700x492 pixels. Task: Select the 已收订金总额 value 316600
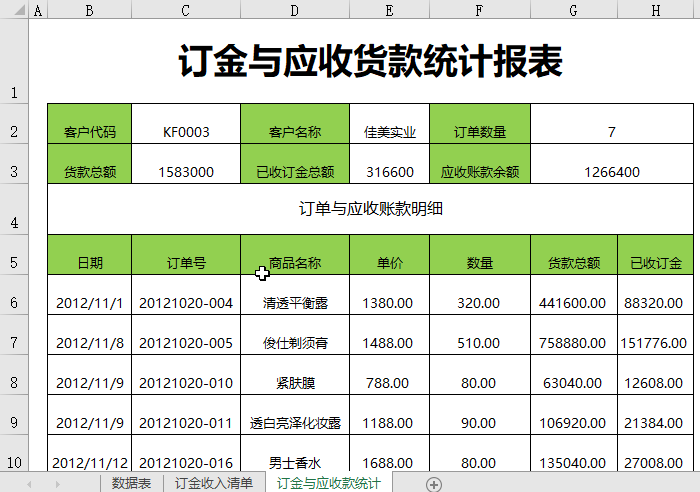click(x=389, y=172)
